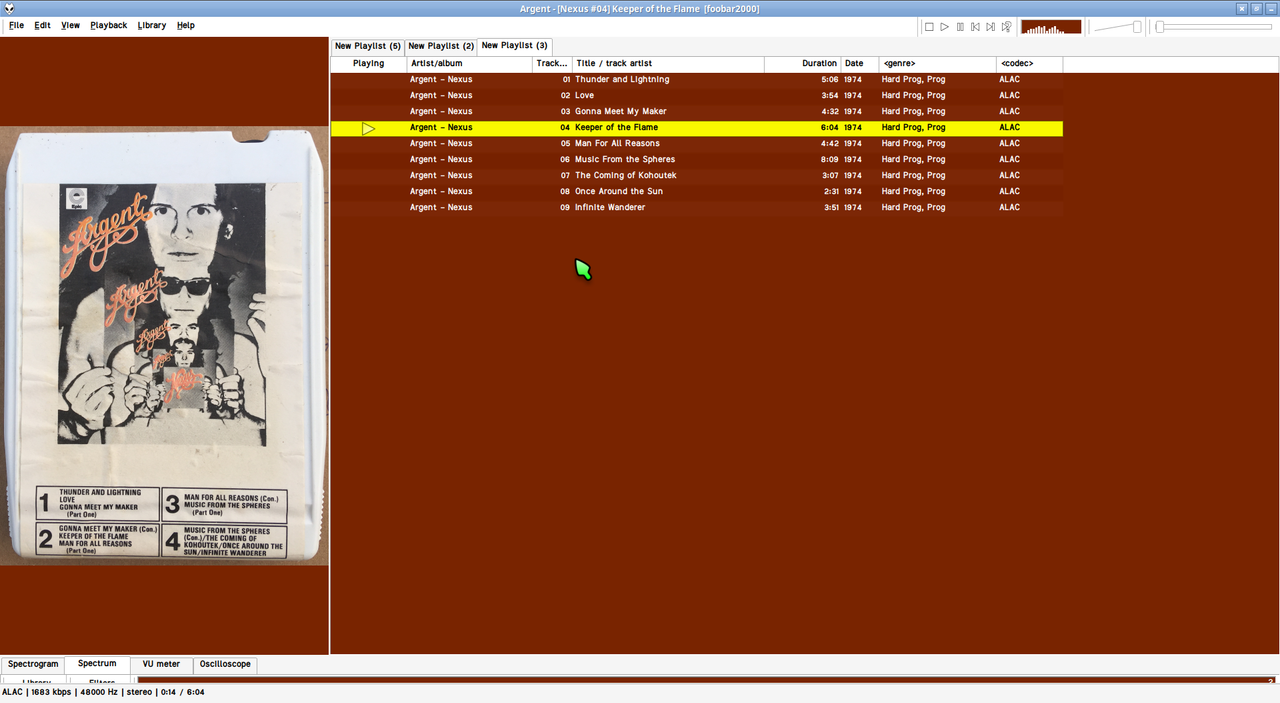The width and height of the screenshot is (1280, 703).
Task: Open the Help menu
Action: click(x=186, y=25)
